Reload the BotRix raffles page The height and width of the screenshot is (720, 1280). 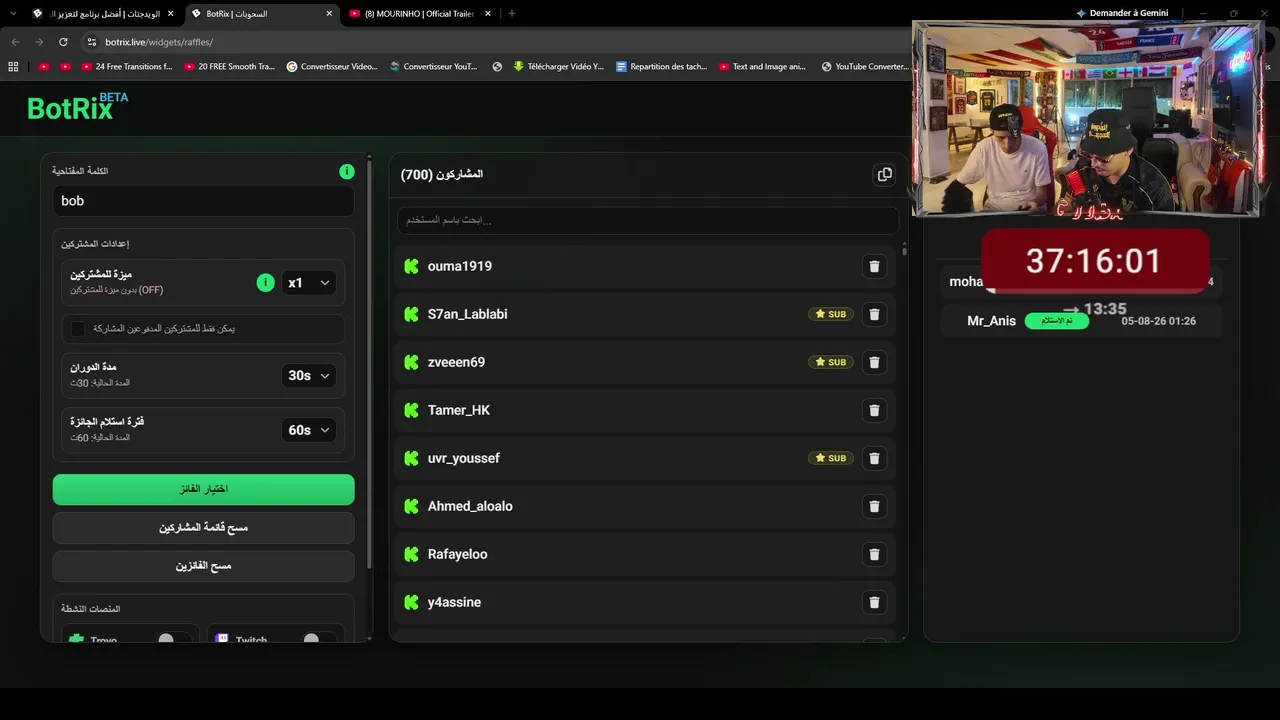[x=63, y=42]
